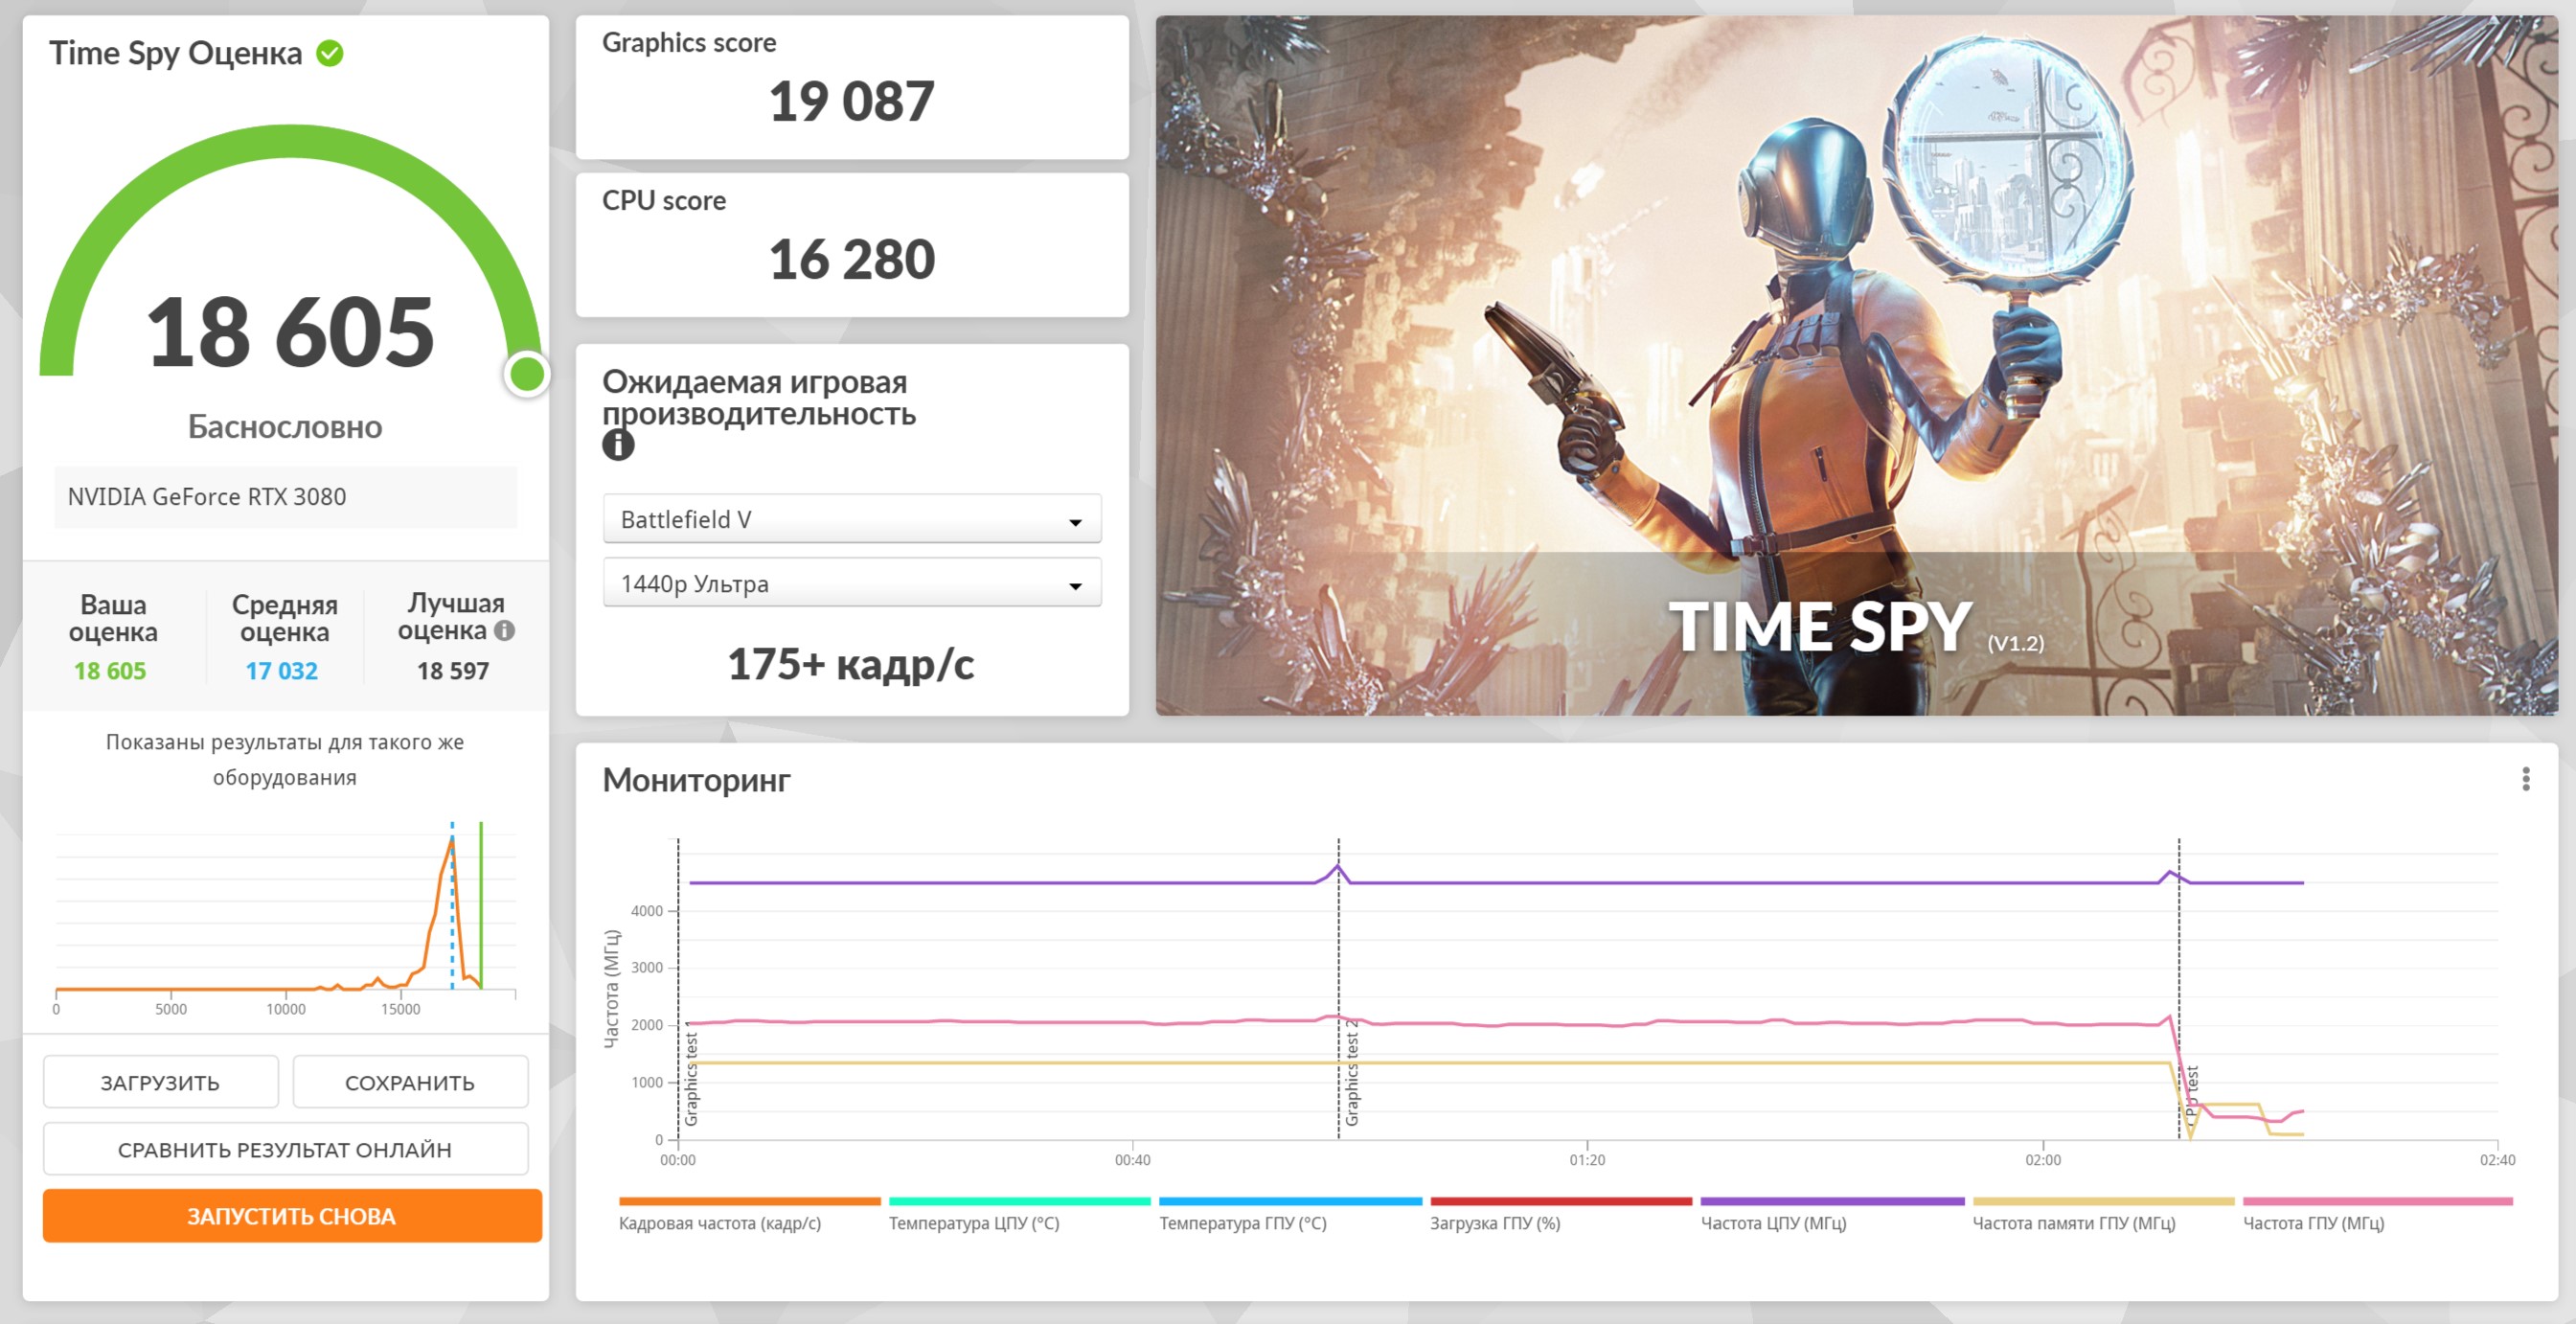Screen dimensions: 2576x1324
Task: Toggle Температура ГПУ legend series
Action: [x=1242, y=1222]
